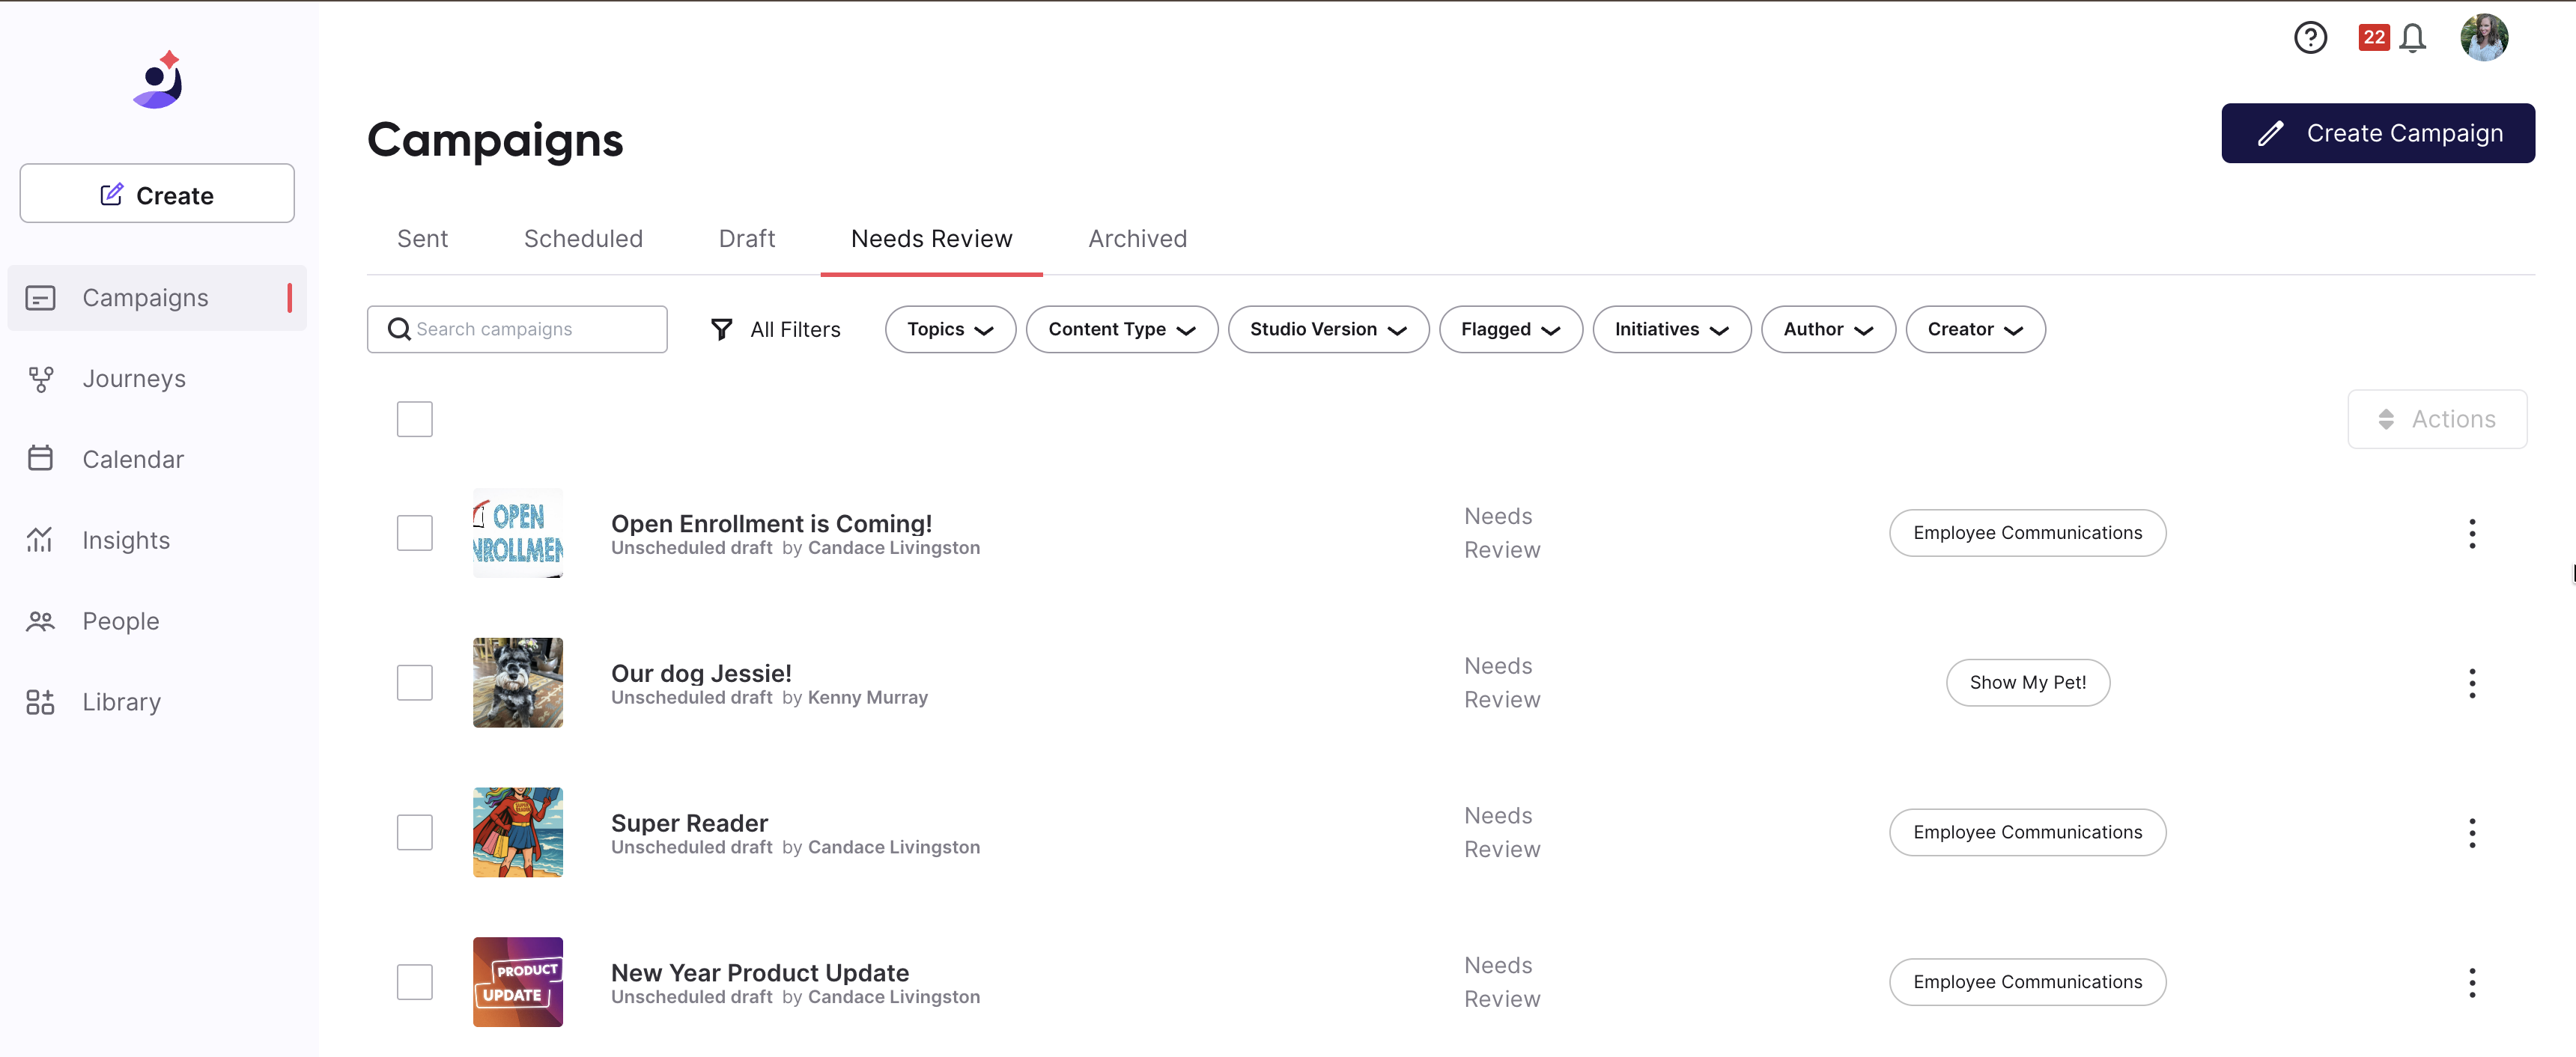This screenshot has width=2576, height=1057.
Task: Select the Needs Review tab
Action: [931, 239]
